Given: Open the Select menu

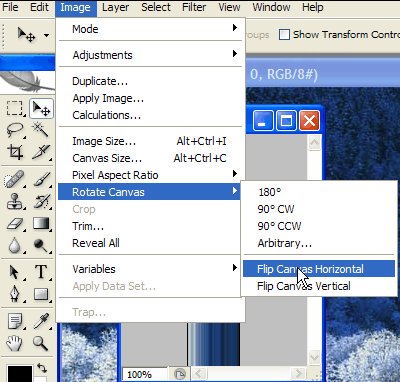Looking at the screenshot, I should click(x=156, y=7).
